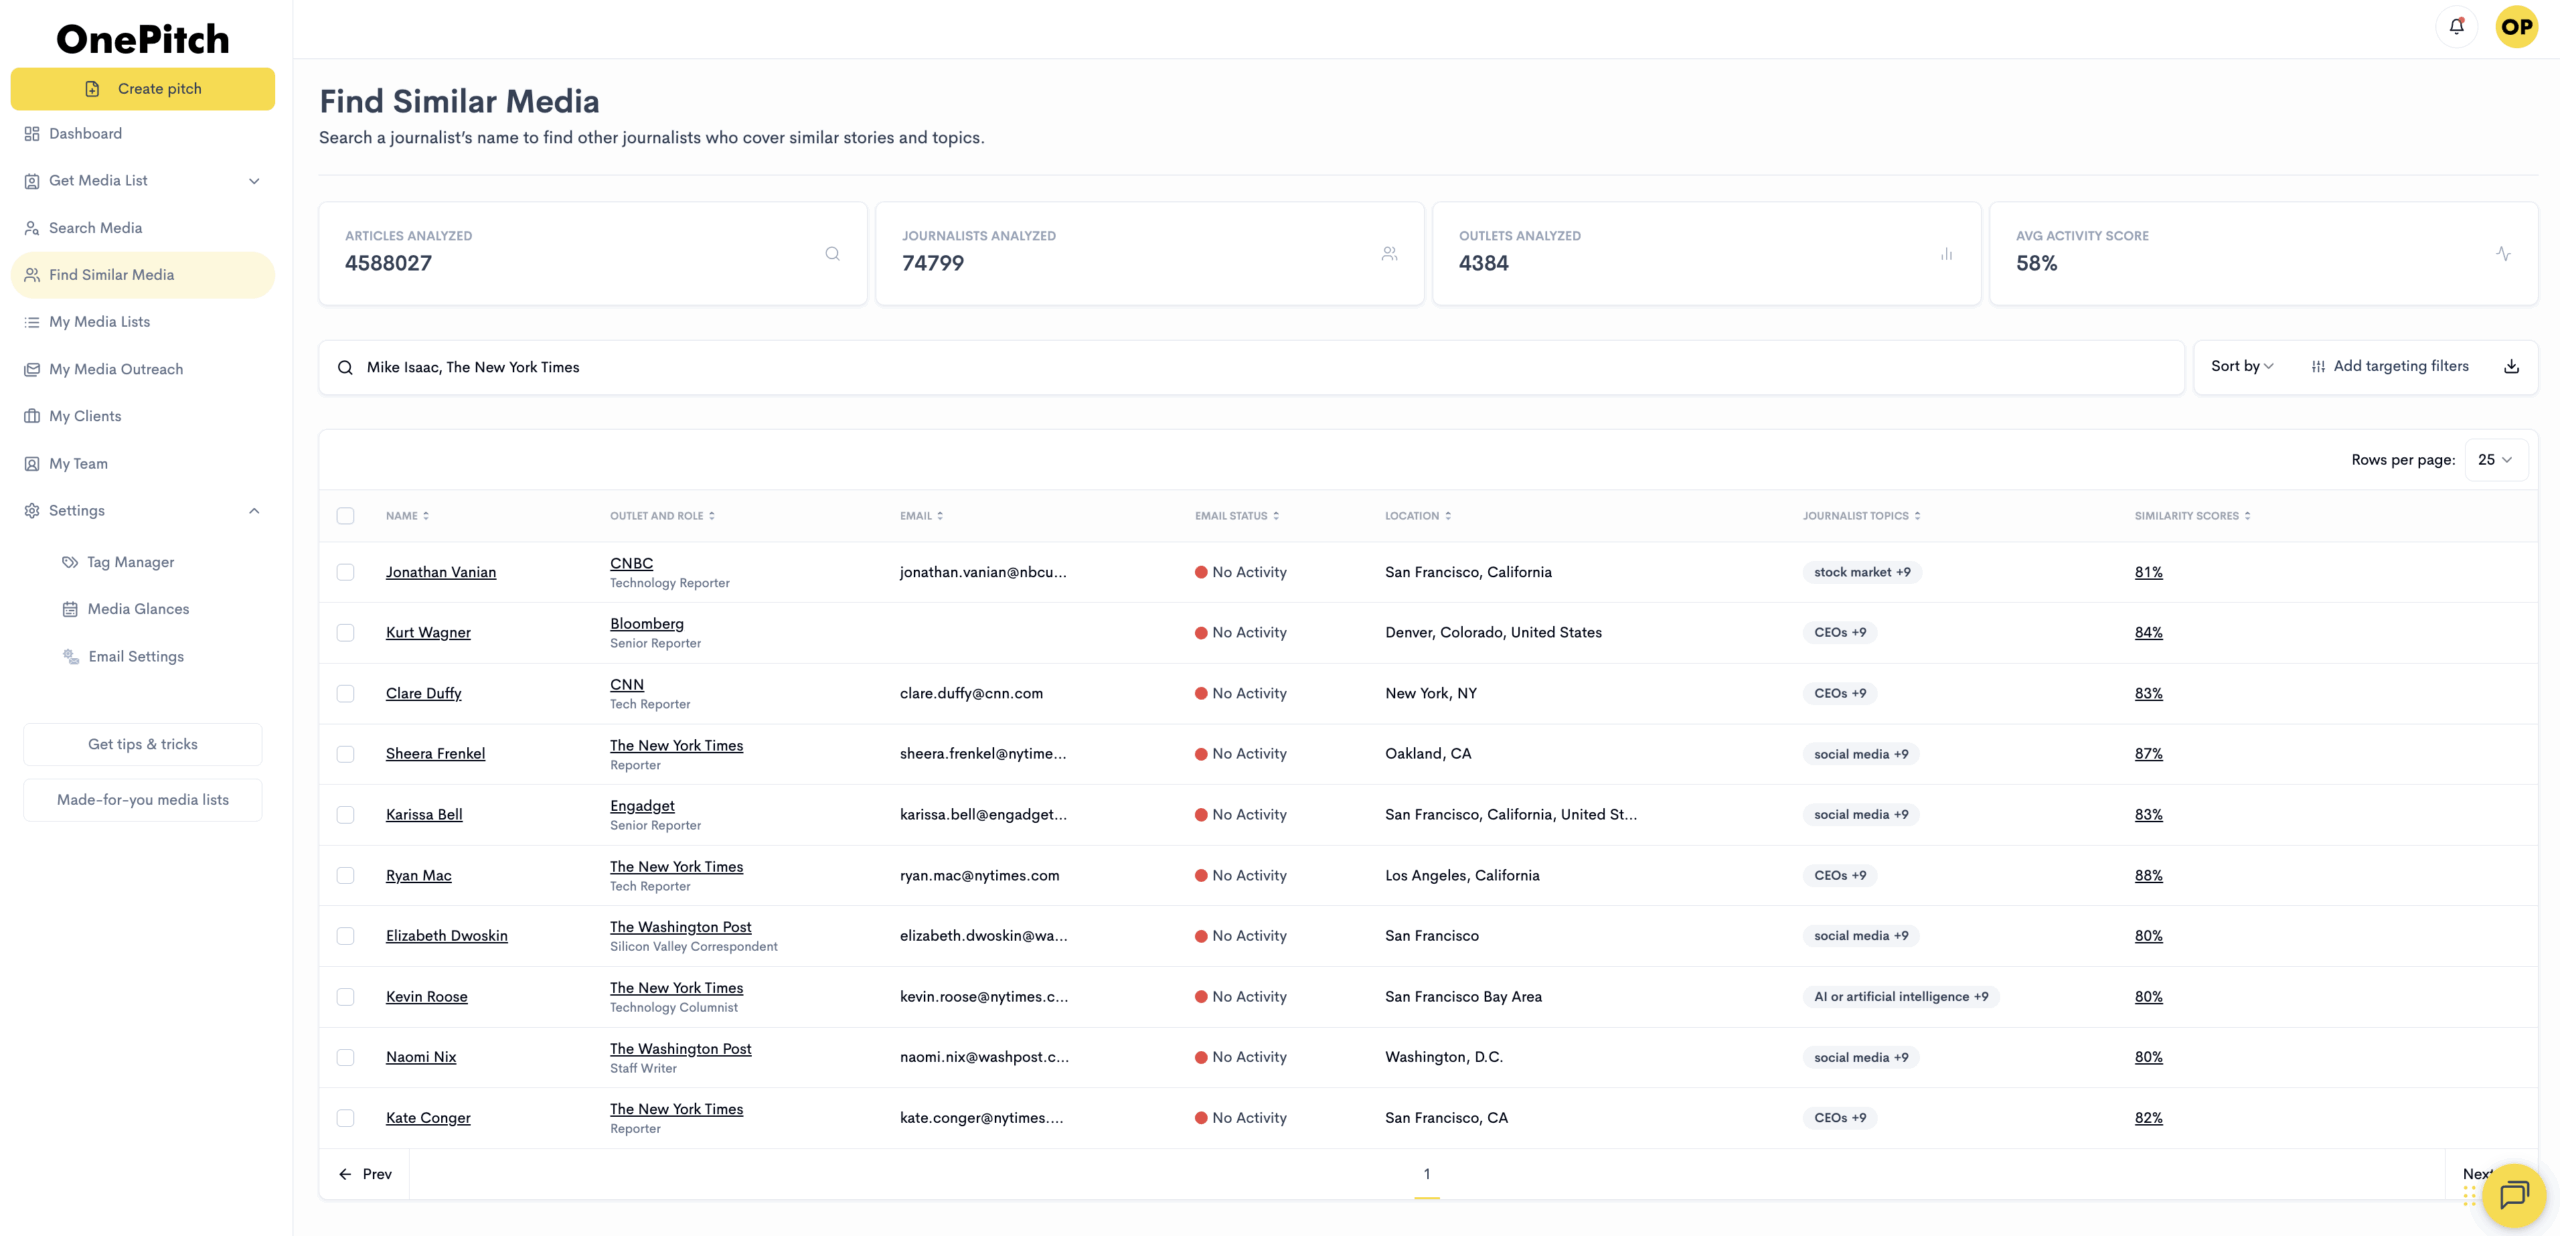Click the Tag Manager tag icon
This screenshot has height=1236, width=2560.
(x=70, y=562)
